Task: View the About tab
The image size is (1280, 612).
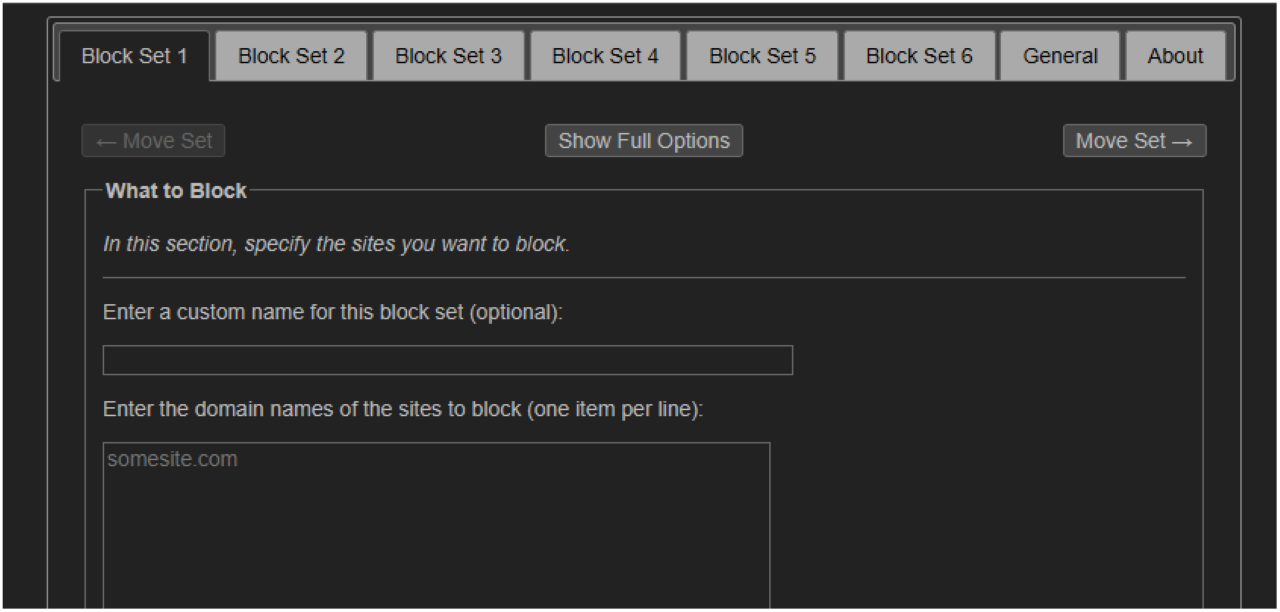Action: (1175, 56)
